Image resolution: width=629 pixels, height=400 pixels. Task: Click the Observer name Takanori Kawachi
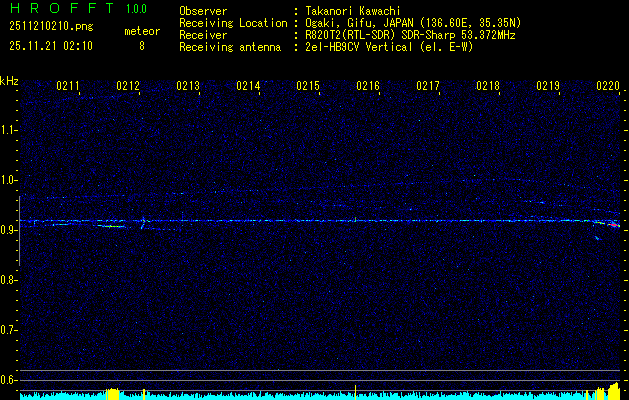(x=353, y=11)
